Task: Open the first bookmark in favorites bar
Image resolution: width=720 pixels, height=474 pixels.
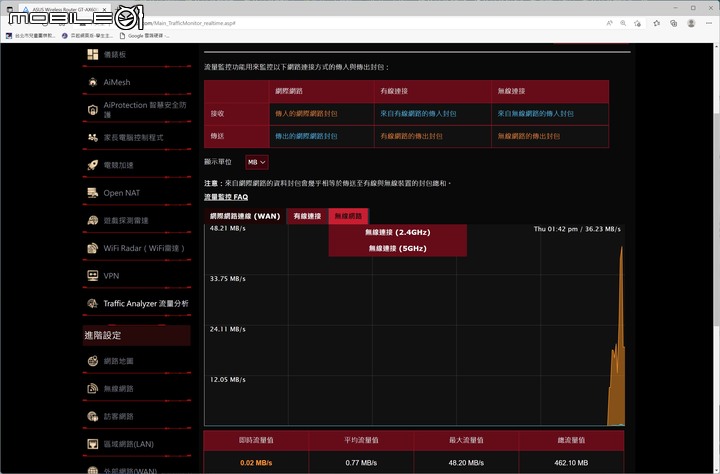Action: point(30,35)
